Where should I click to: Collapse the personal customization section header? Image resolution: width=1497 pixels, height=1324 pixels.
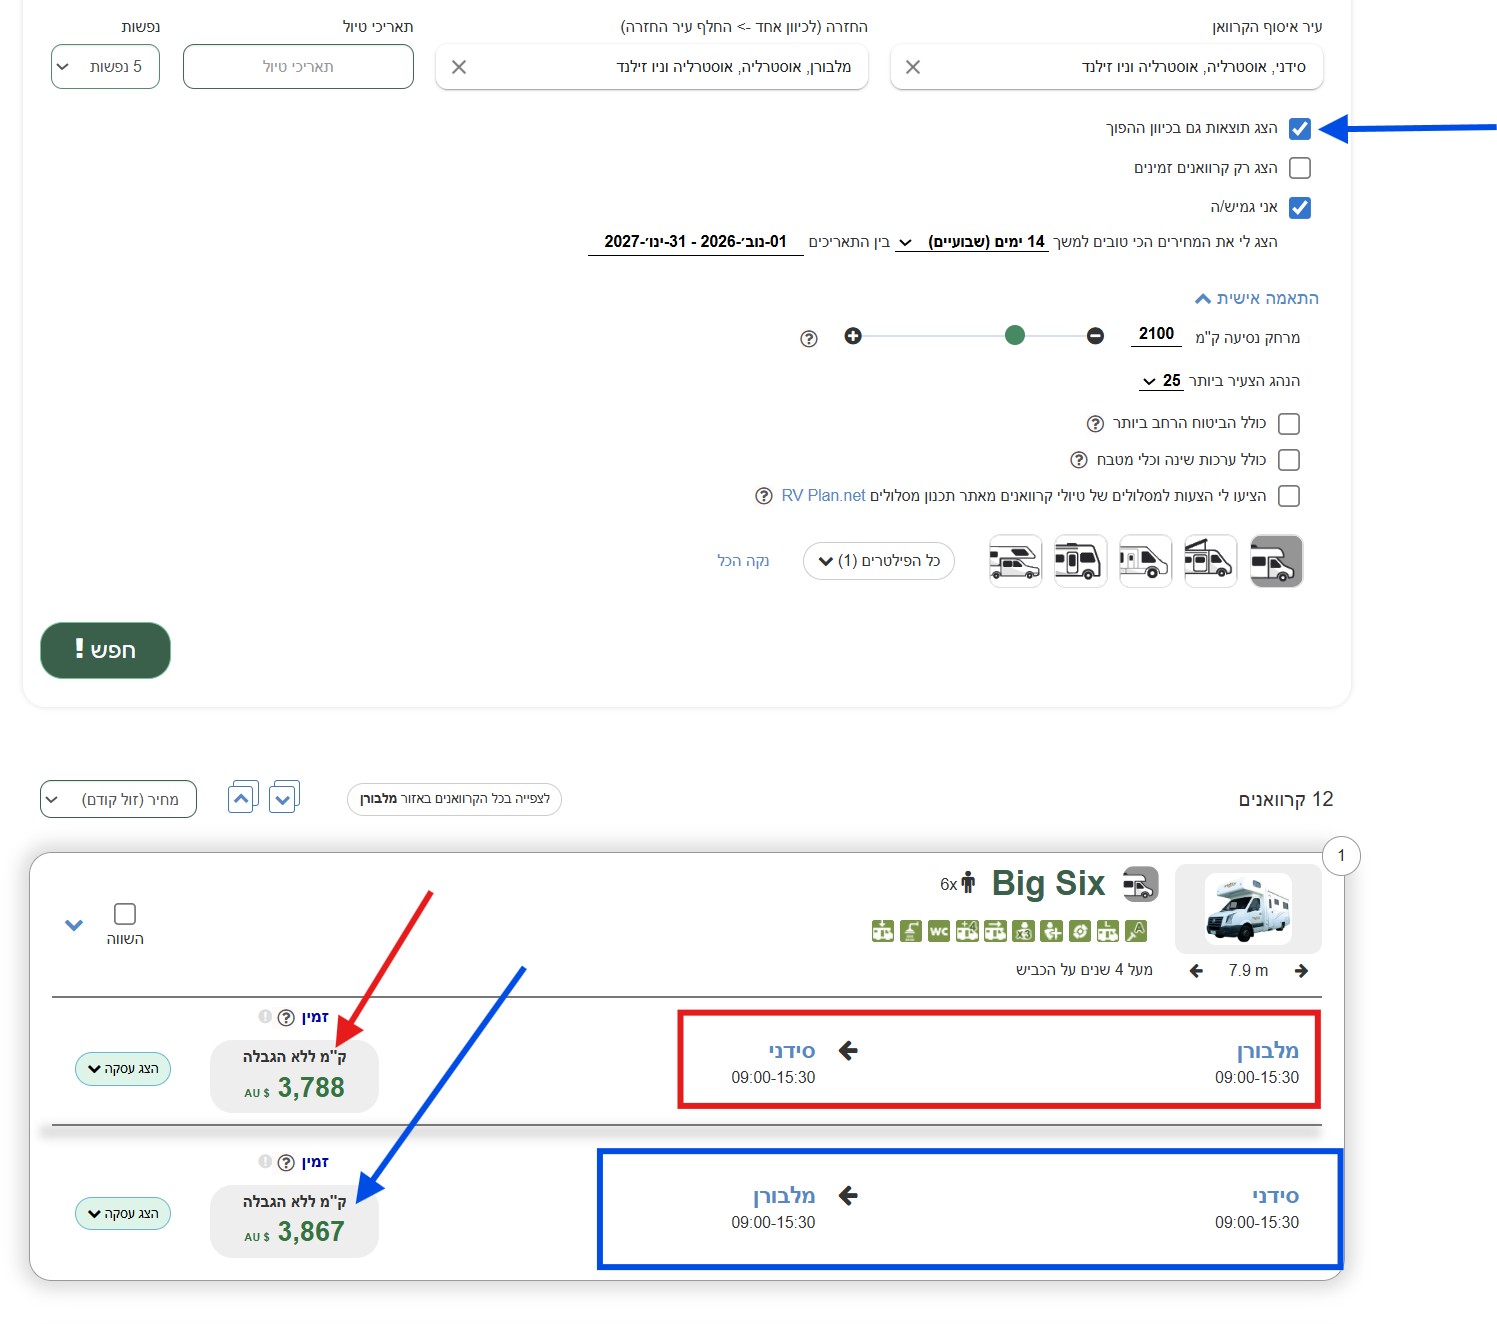pyautogui.click(x=1256, y=298)
